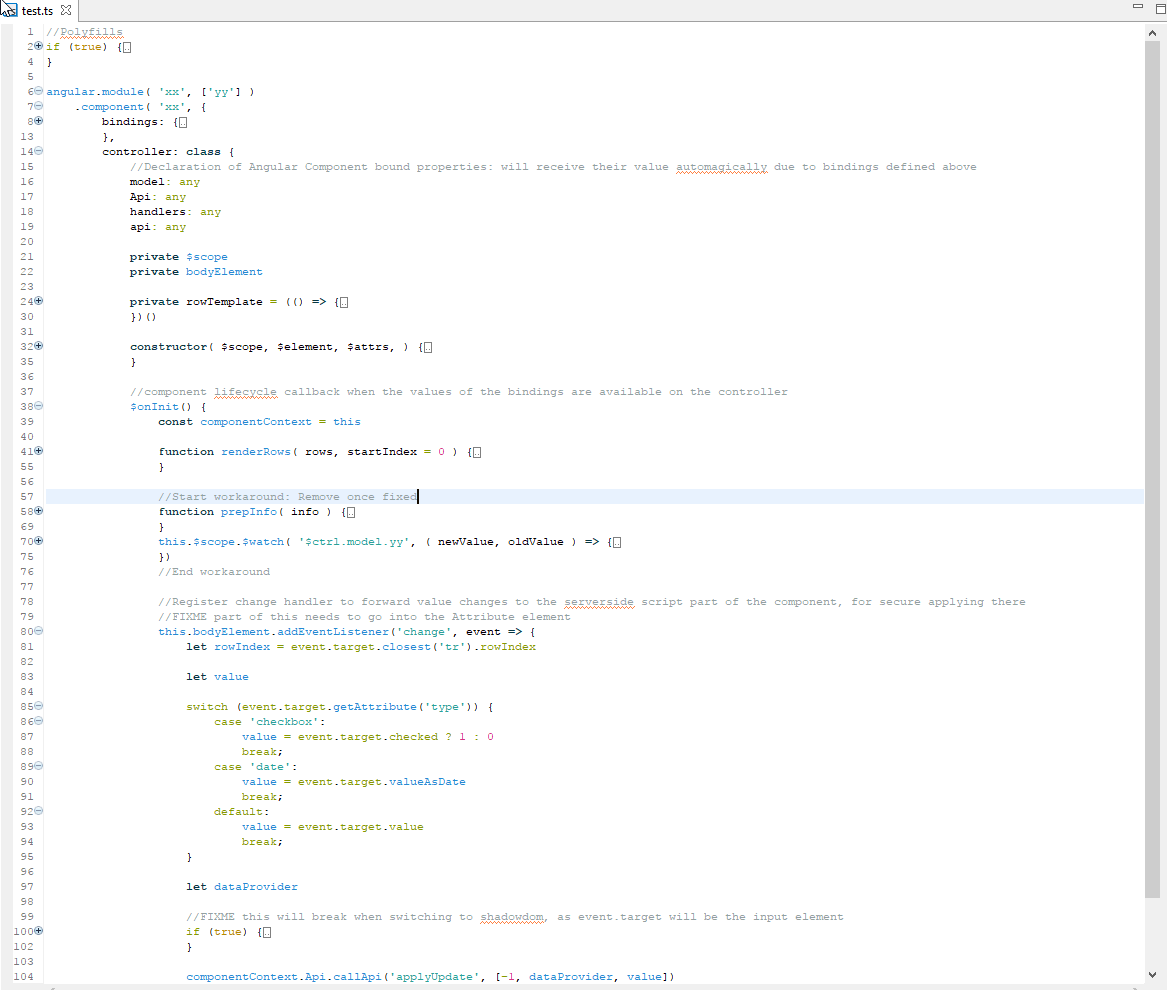Screen dimensions: 1167x990
Task: Collapse $onInit block at line 38
Action: (39, 406)
